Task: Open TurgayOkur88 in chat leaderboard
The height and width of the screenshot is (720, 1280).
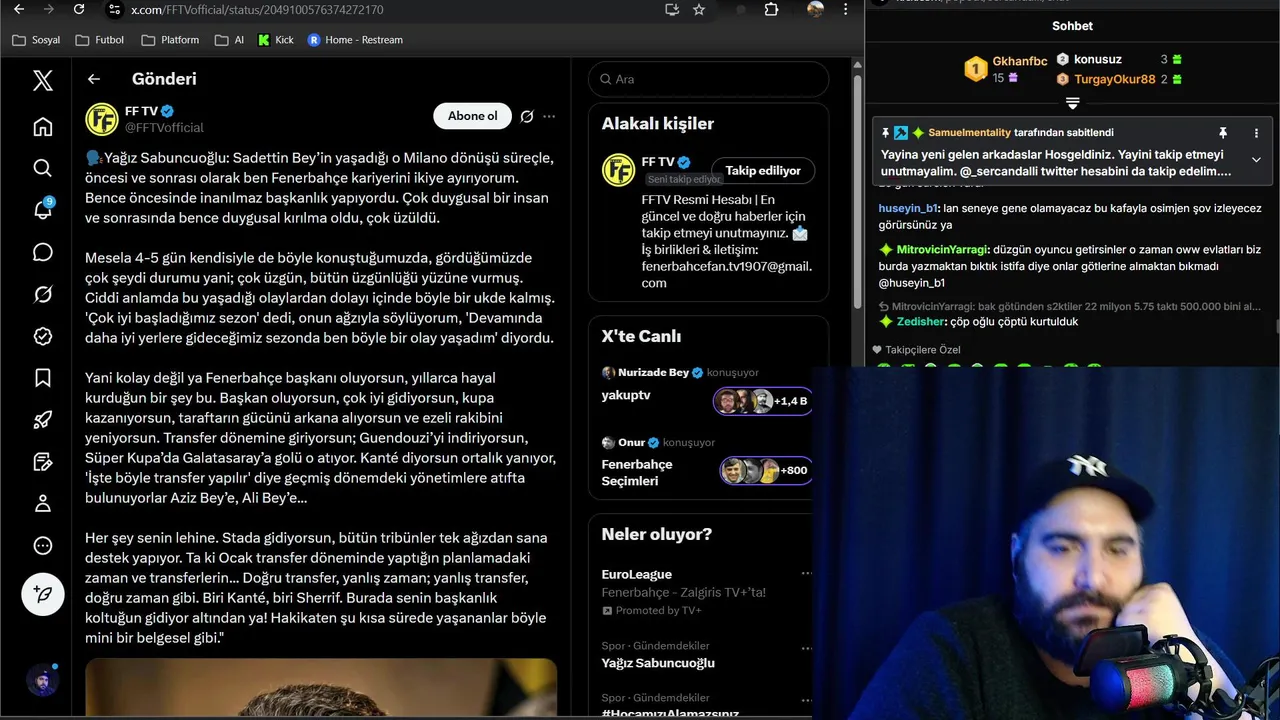Action: click(1115, 79)
